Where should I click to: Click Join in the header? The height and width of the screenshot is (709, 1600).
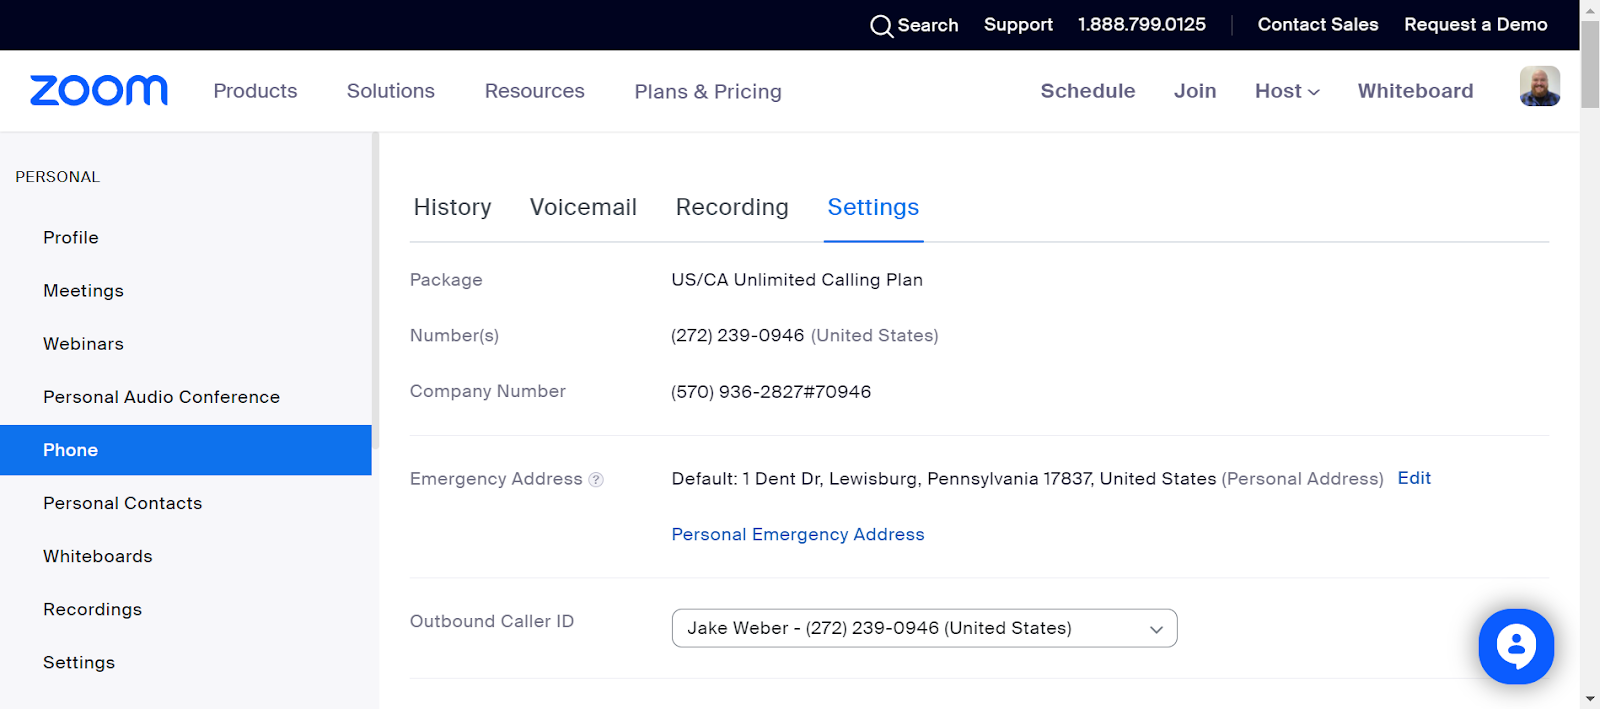point(1195,91)
